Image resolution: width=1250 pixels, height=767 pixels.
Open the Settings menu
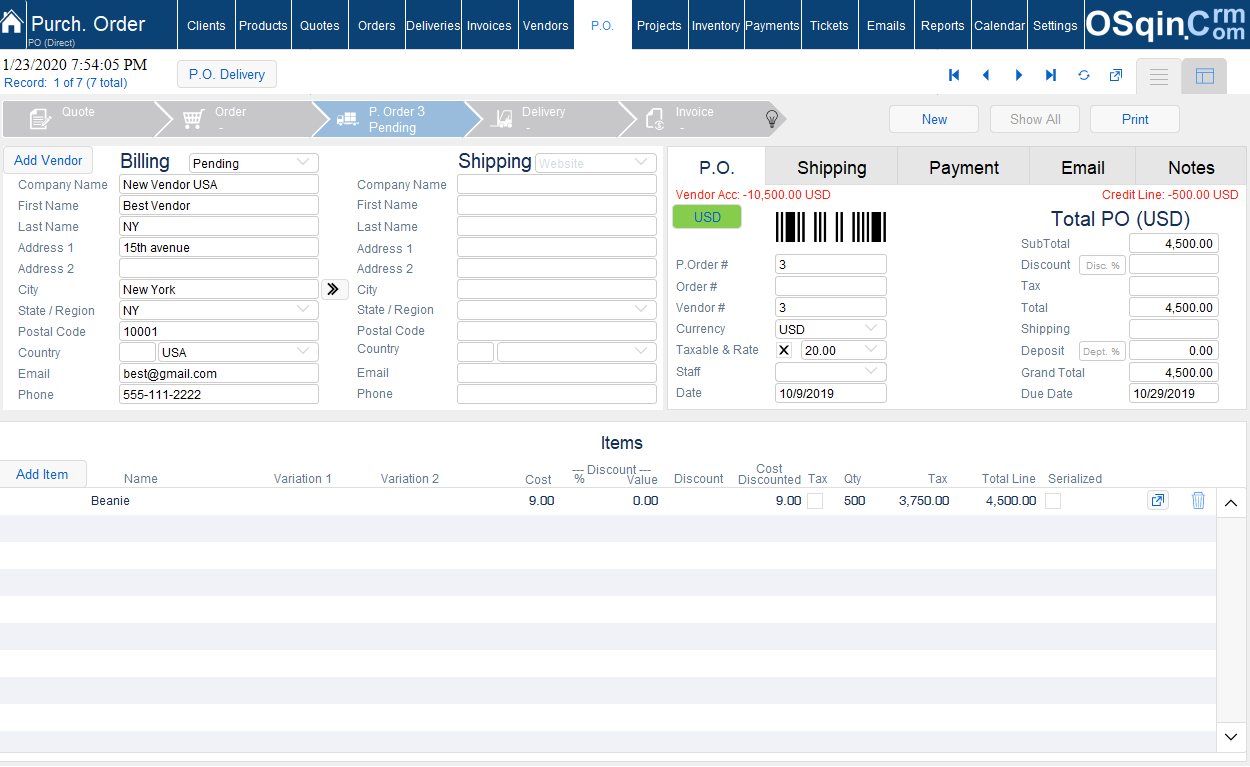click(x=1055, y=25)
